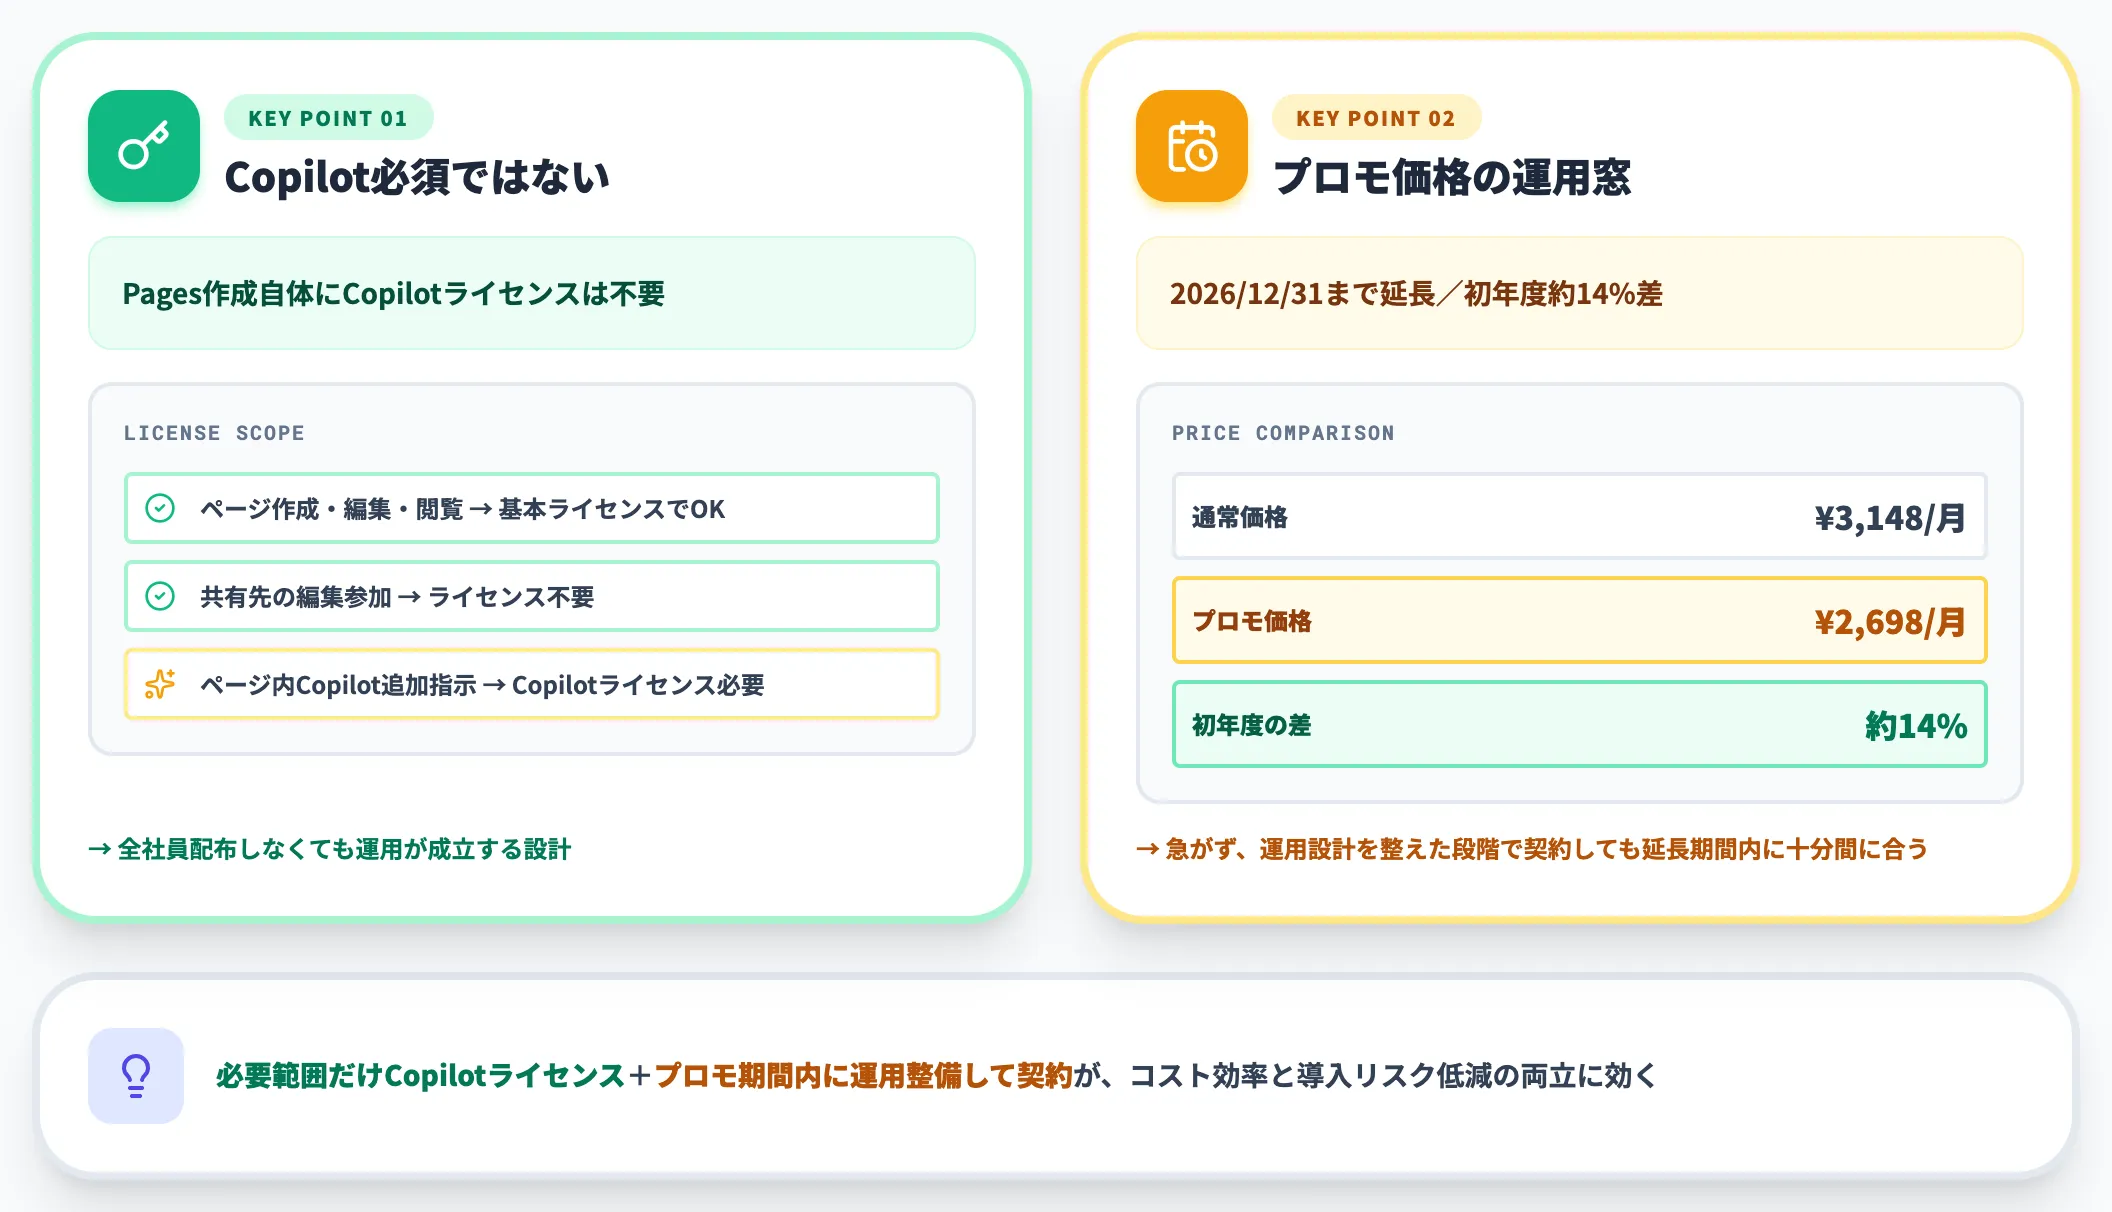This screenshot has width=2112, height=1212.
Task: Click check icon beside 共有先の編集参加
Action: tap(160, 596)
